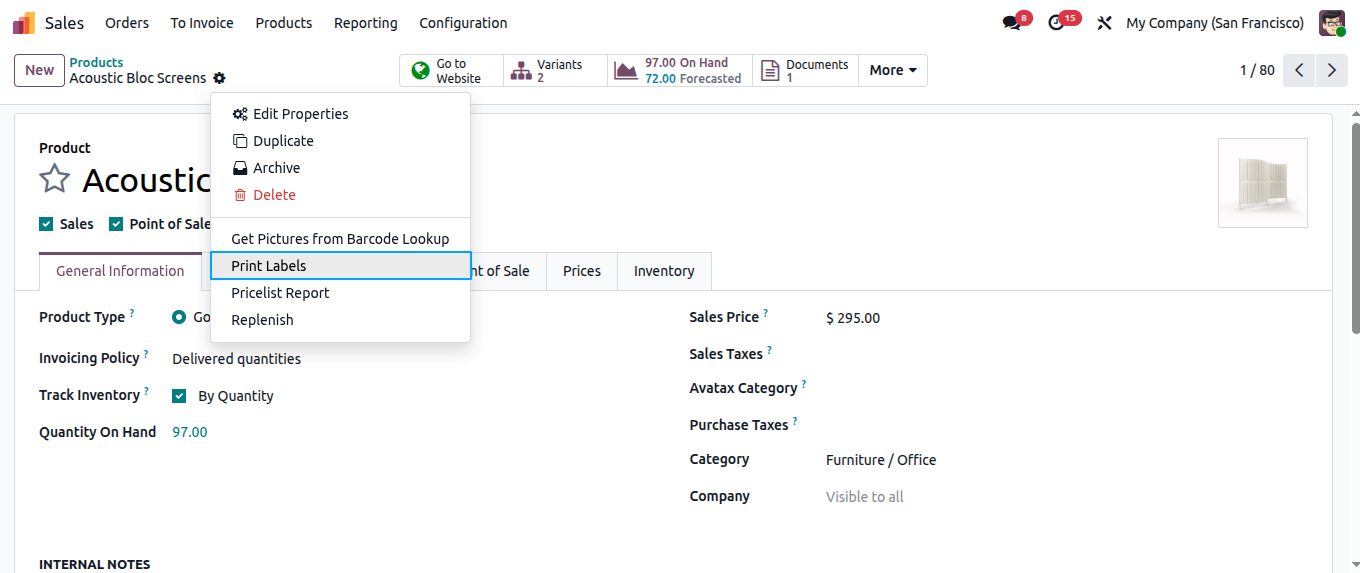Open the Configuration menu

[463, 23]
